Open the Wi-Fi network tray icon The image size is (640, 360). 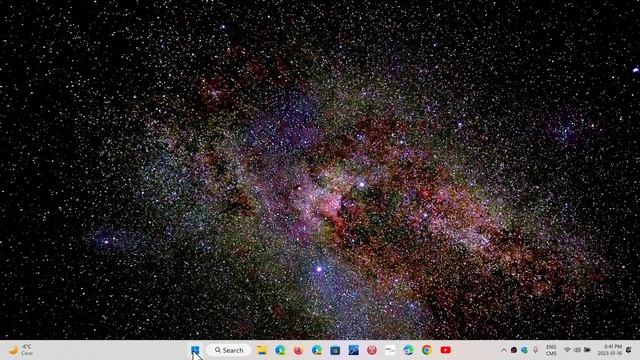click(x=567, y=350)
